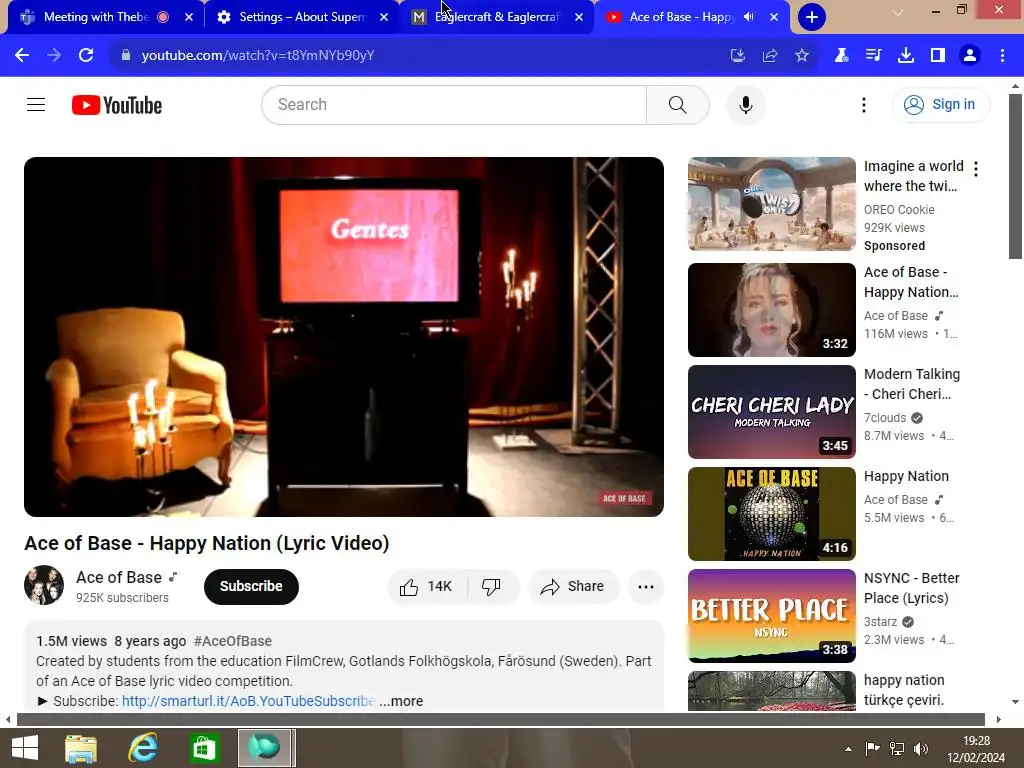Click the horizontal page scrollbar

(x=500, y=720)
